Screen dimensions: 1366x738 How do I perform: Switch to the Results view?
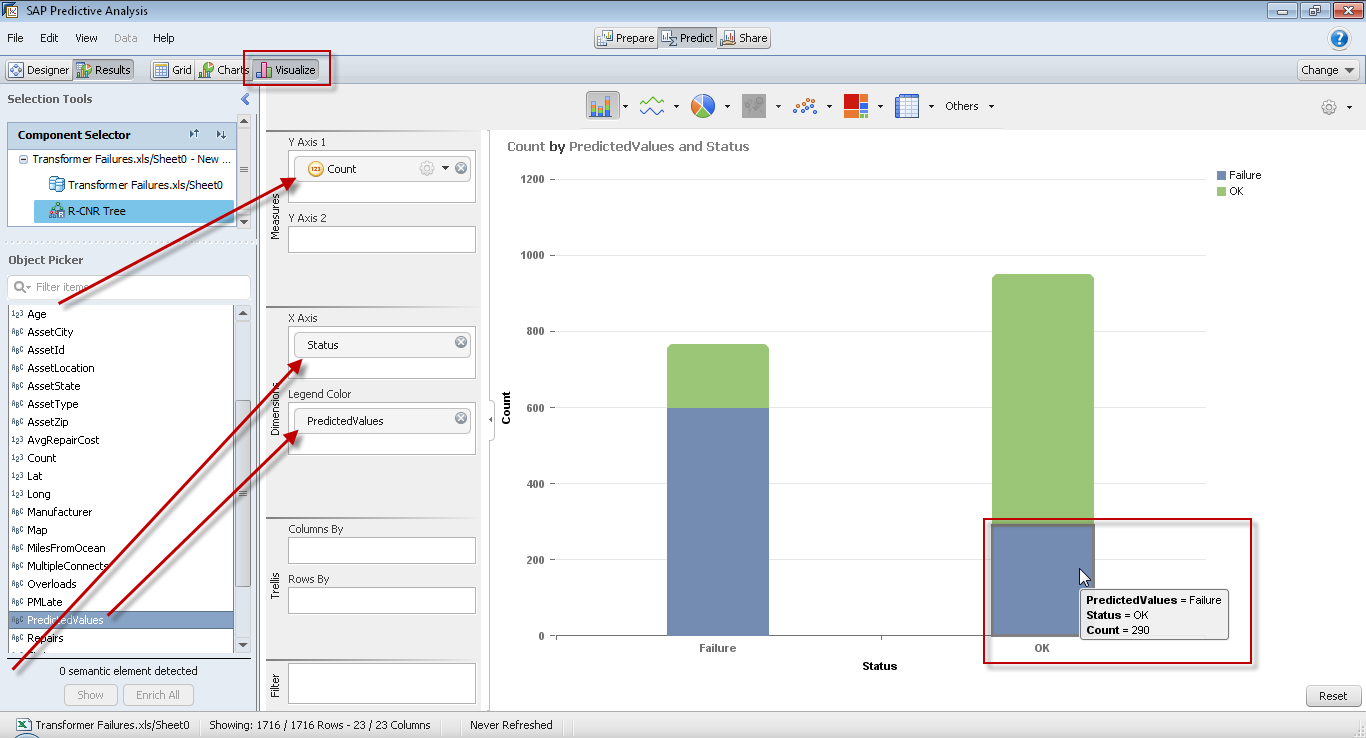pyautogui.click(x=103, y=70)
